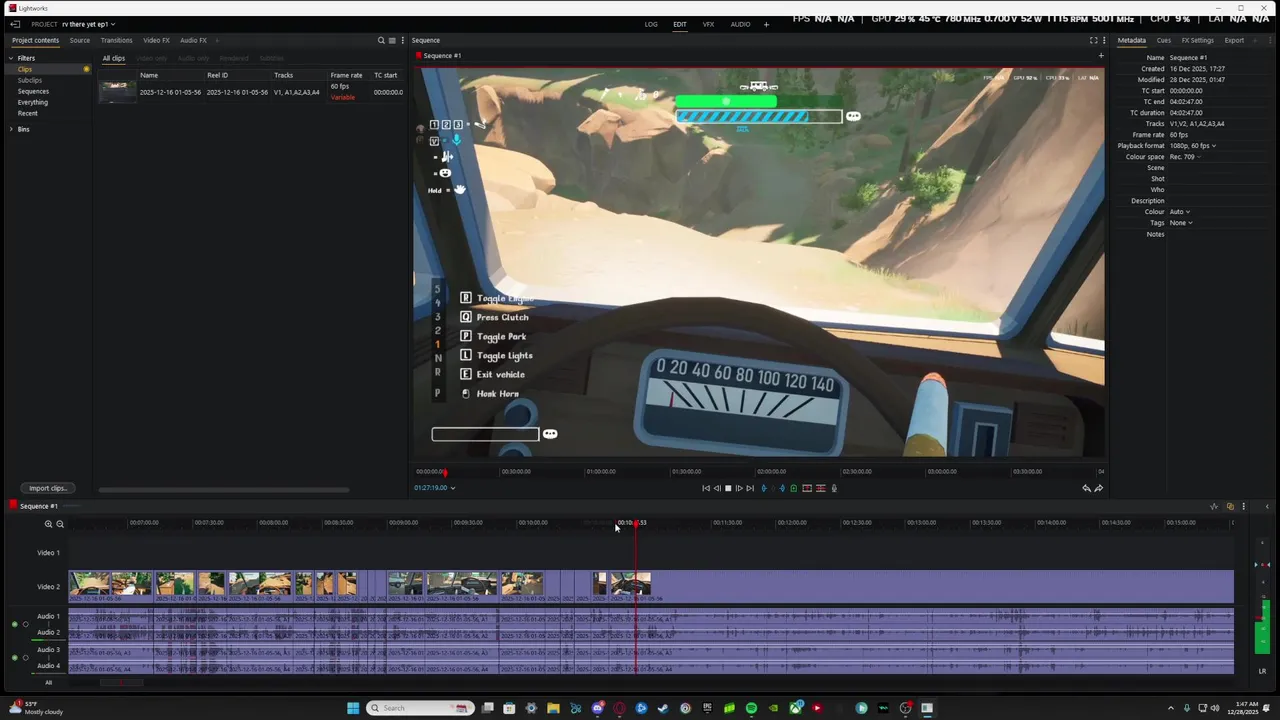Click the viewer scrub bar playhead marker
Viewport: 1280px width, 720px height.
[445, 472]
